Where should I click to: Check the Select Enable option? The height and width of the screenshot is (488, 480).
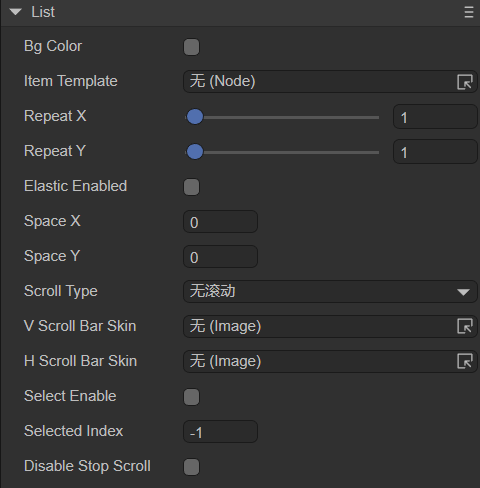click(191, 397)
